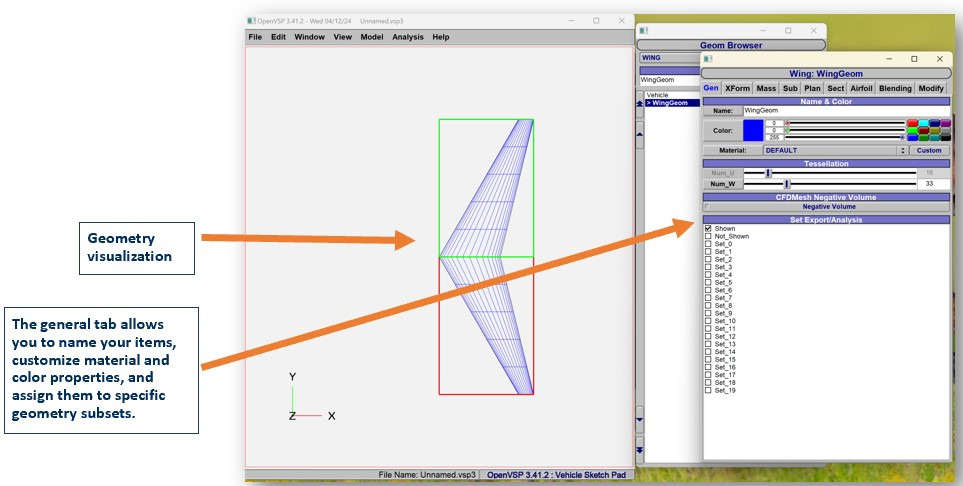The height and width of the screenshot is (486, 963).
Task: Uncheck the Shown set checkbox
Action: pyautogui.click(x=709, y=229)
